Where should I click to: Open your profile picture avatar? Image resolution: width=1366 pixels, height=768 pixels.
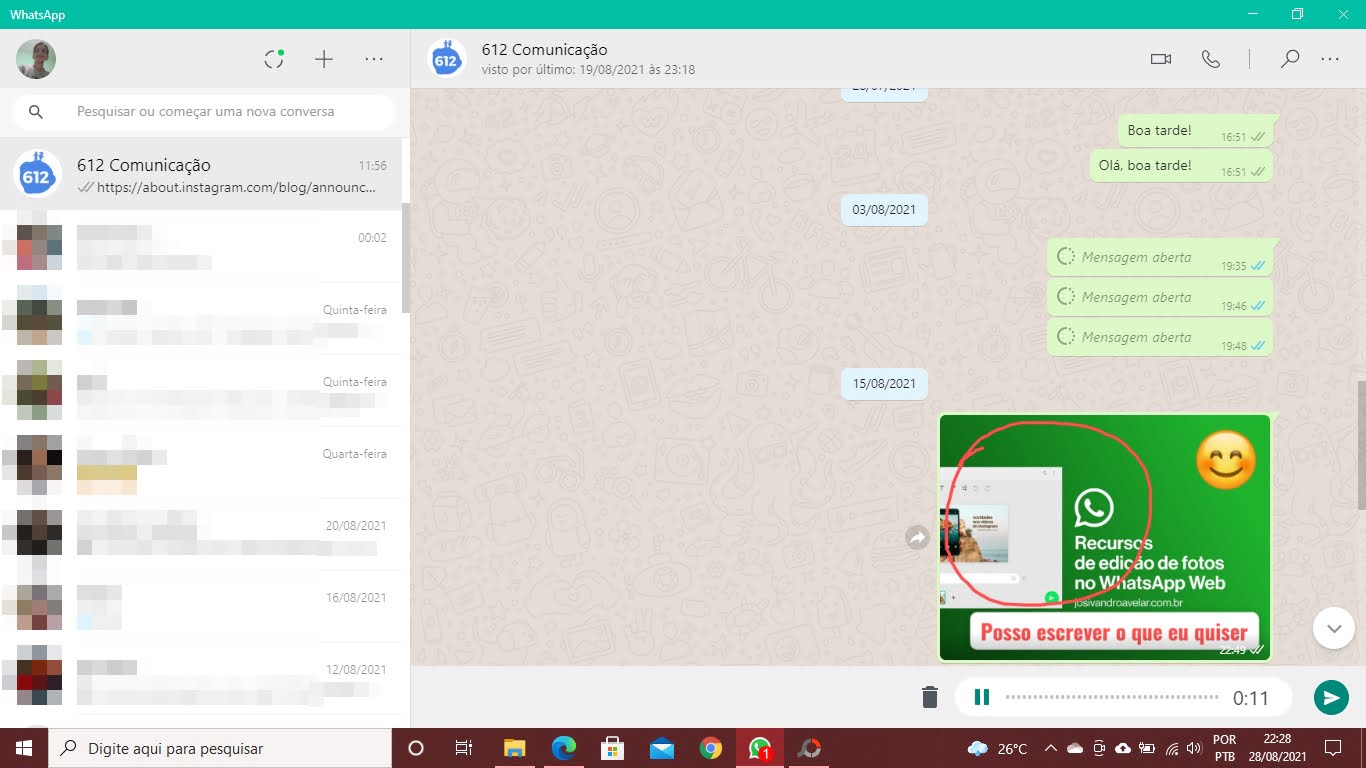point(36,59)
